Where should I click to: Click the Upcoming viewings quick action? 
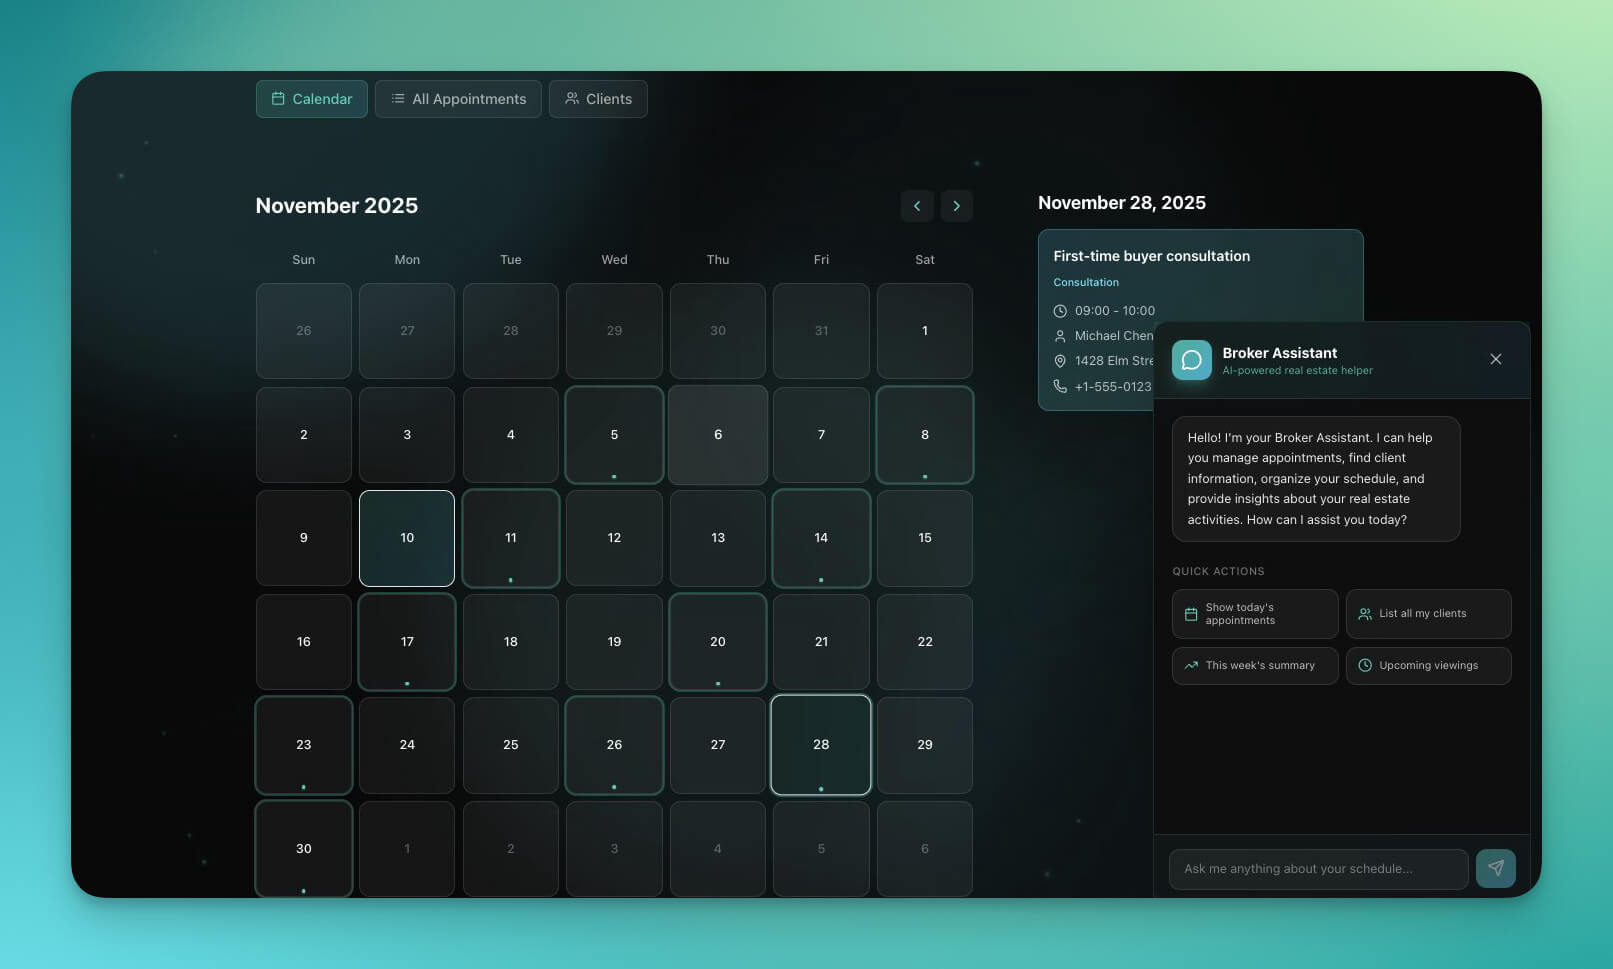1428,665
